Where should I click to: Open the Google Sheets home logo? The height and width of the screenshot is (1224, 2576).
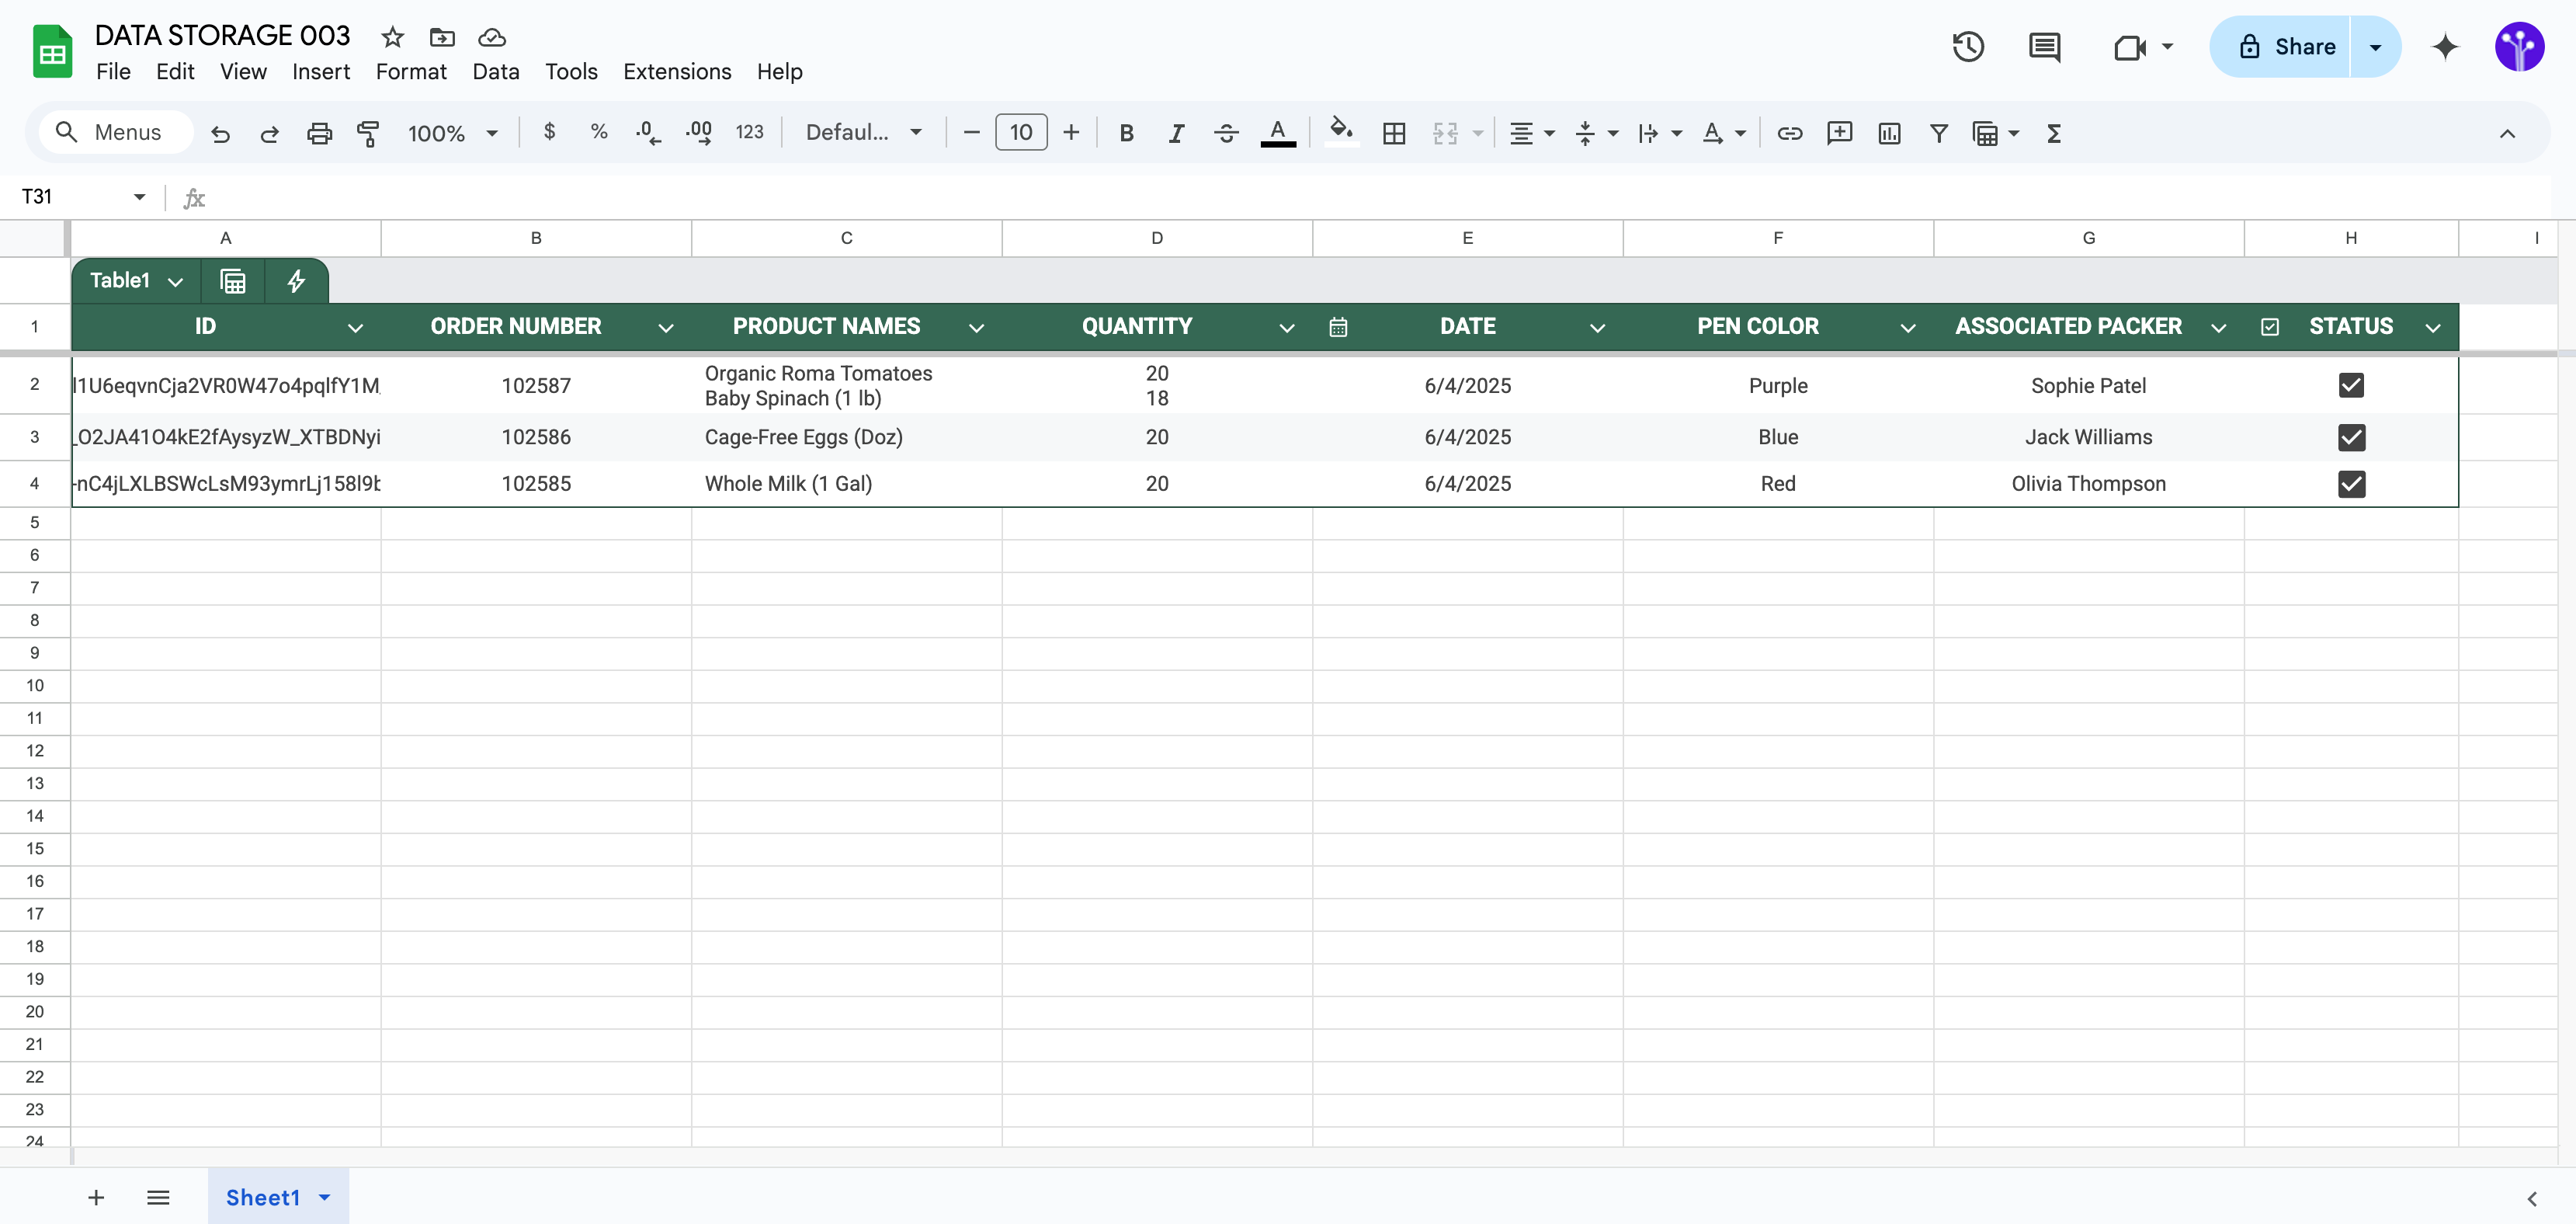52,52
